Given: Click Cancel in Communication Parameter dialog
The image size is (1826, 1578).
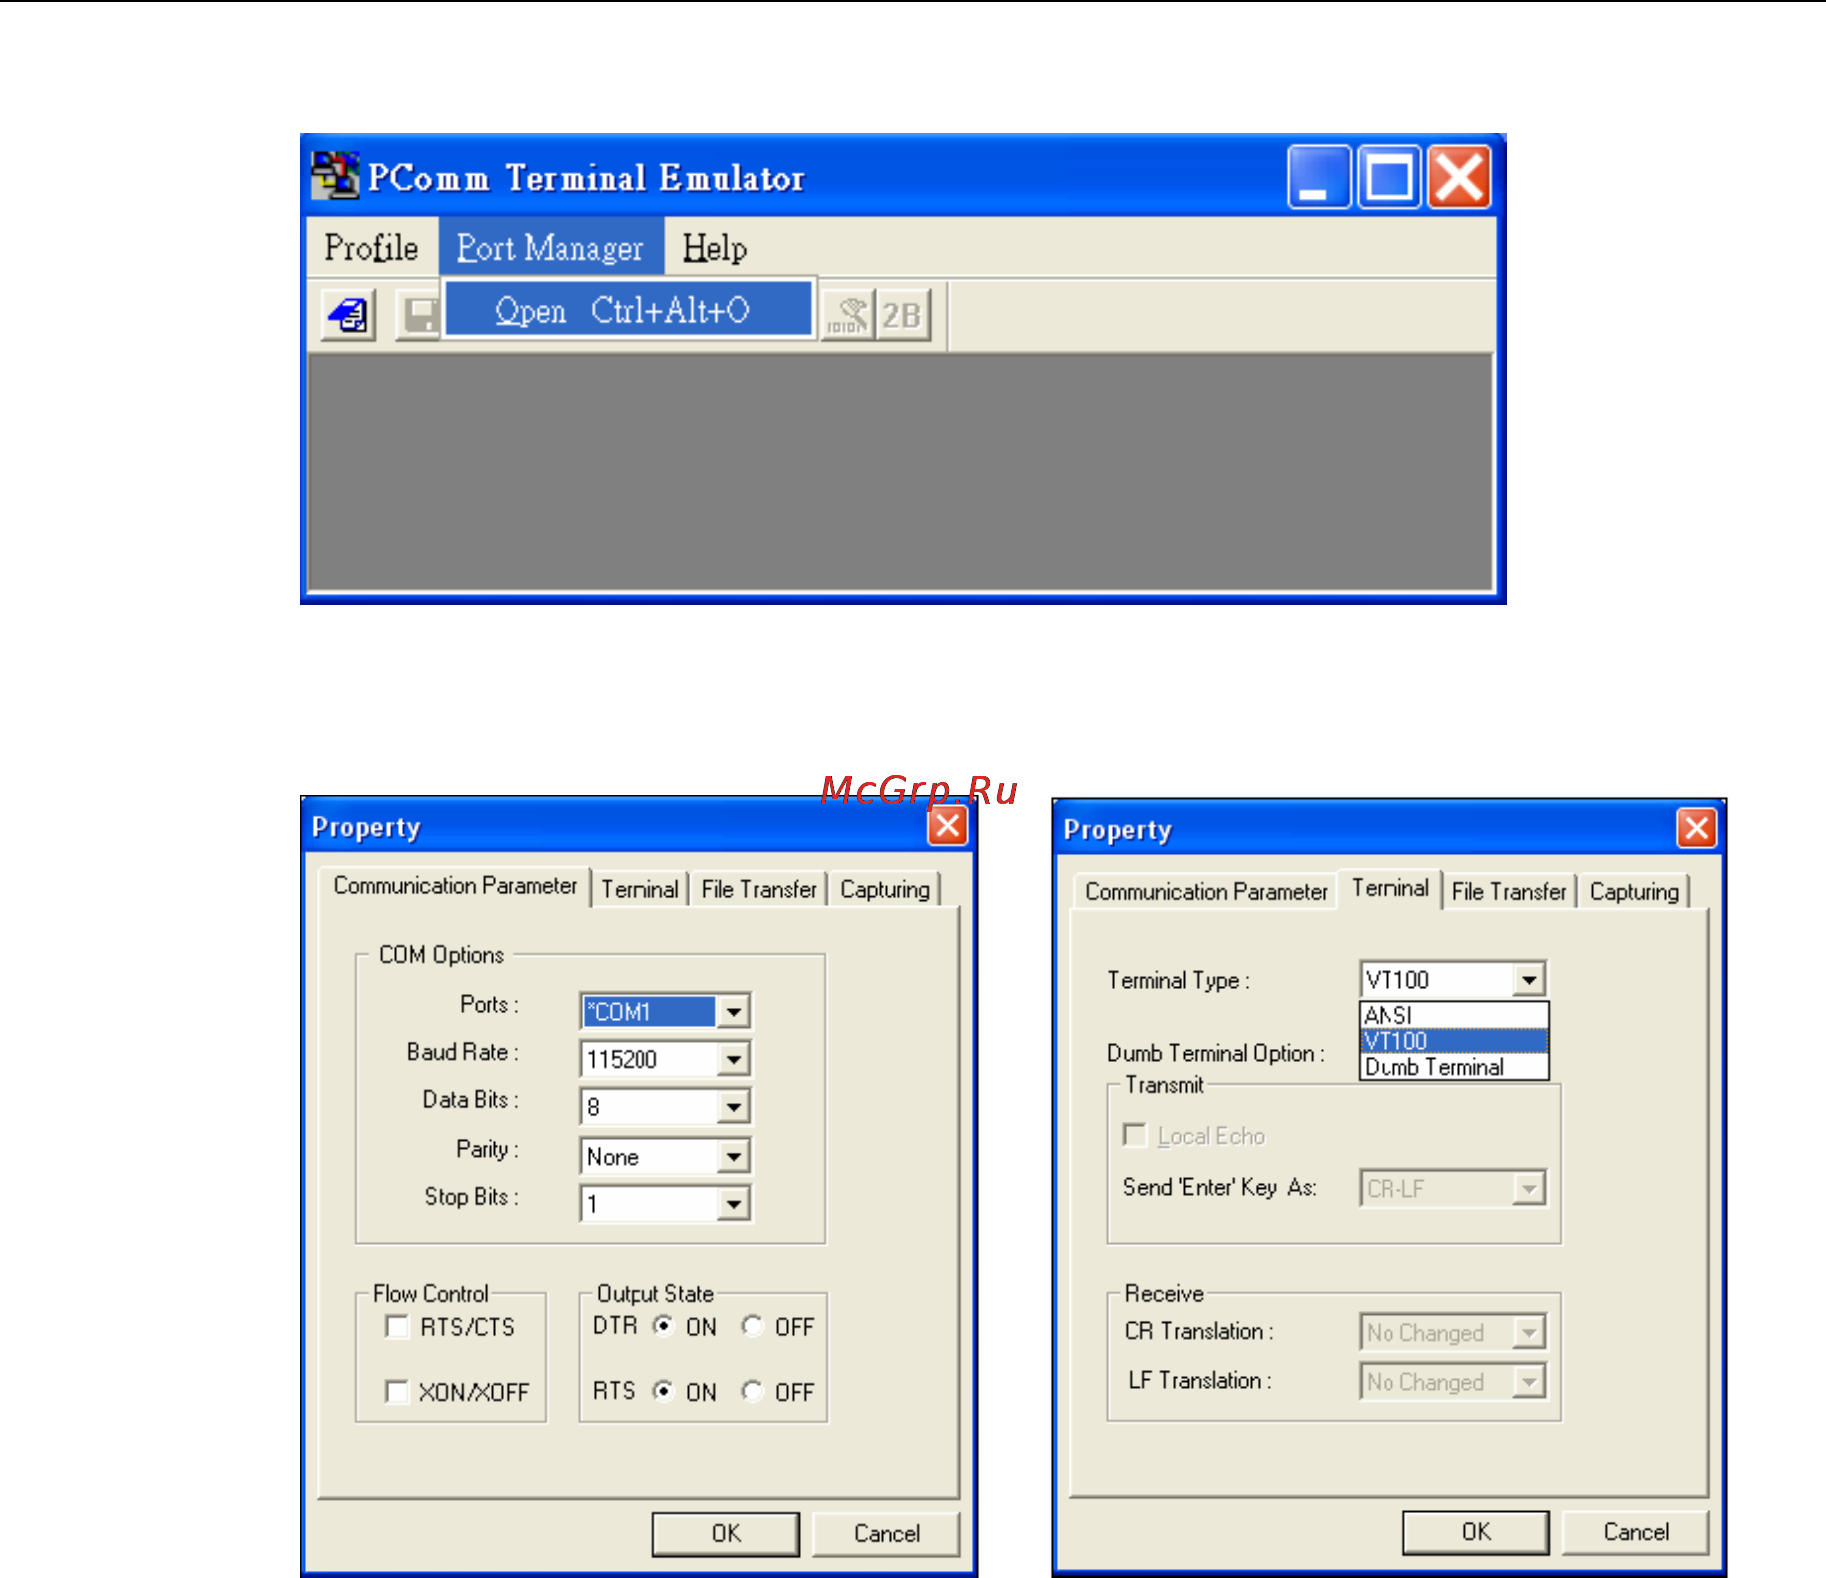Looking at the screenshot, I should click(x=886, y=1533).
